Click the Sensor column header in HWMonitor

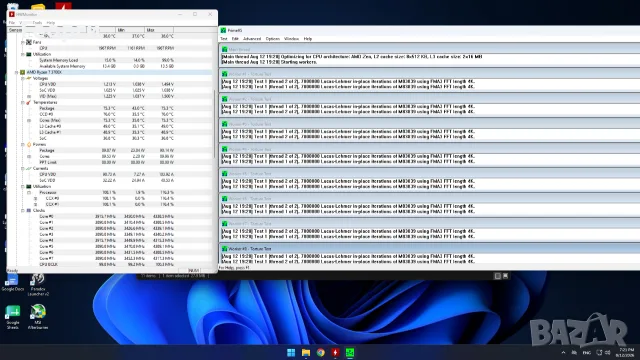coord(47,30)
